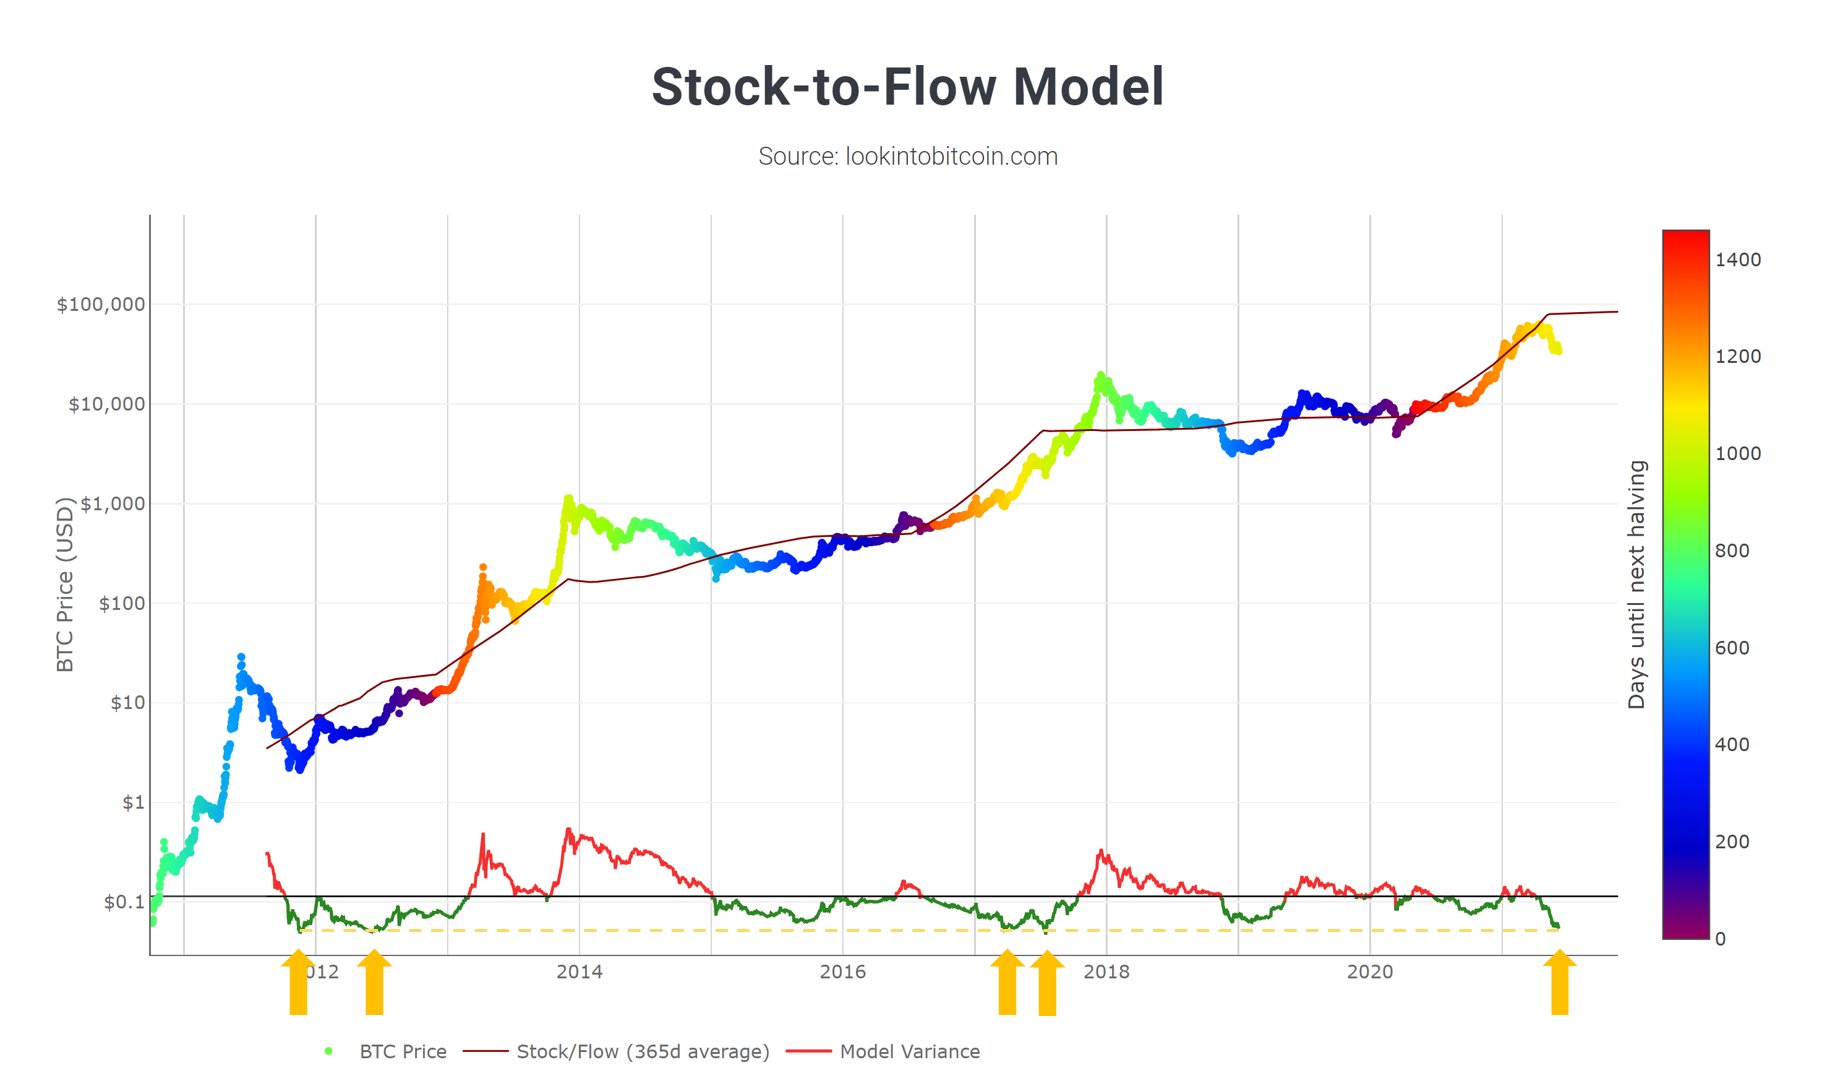Click the Stock-to-Flow Model title
The image size is (1830, 1083).
[x=908, y=86]
